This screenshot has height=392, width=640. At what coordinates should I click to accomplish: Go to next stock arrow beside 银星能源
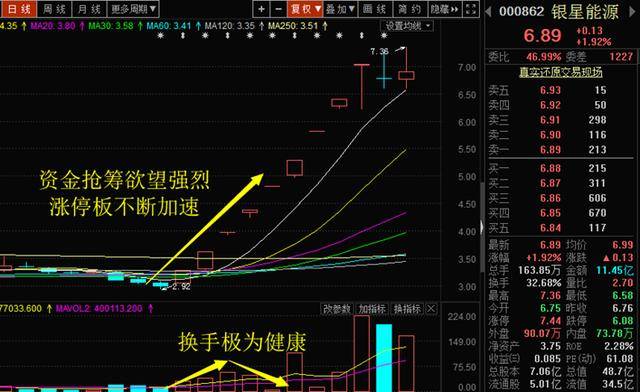point(632,12)
